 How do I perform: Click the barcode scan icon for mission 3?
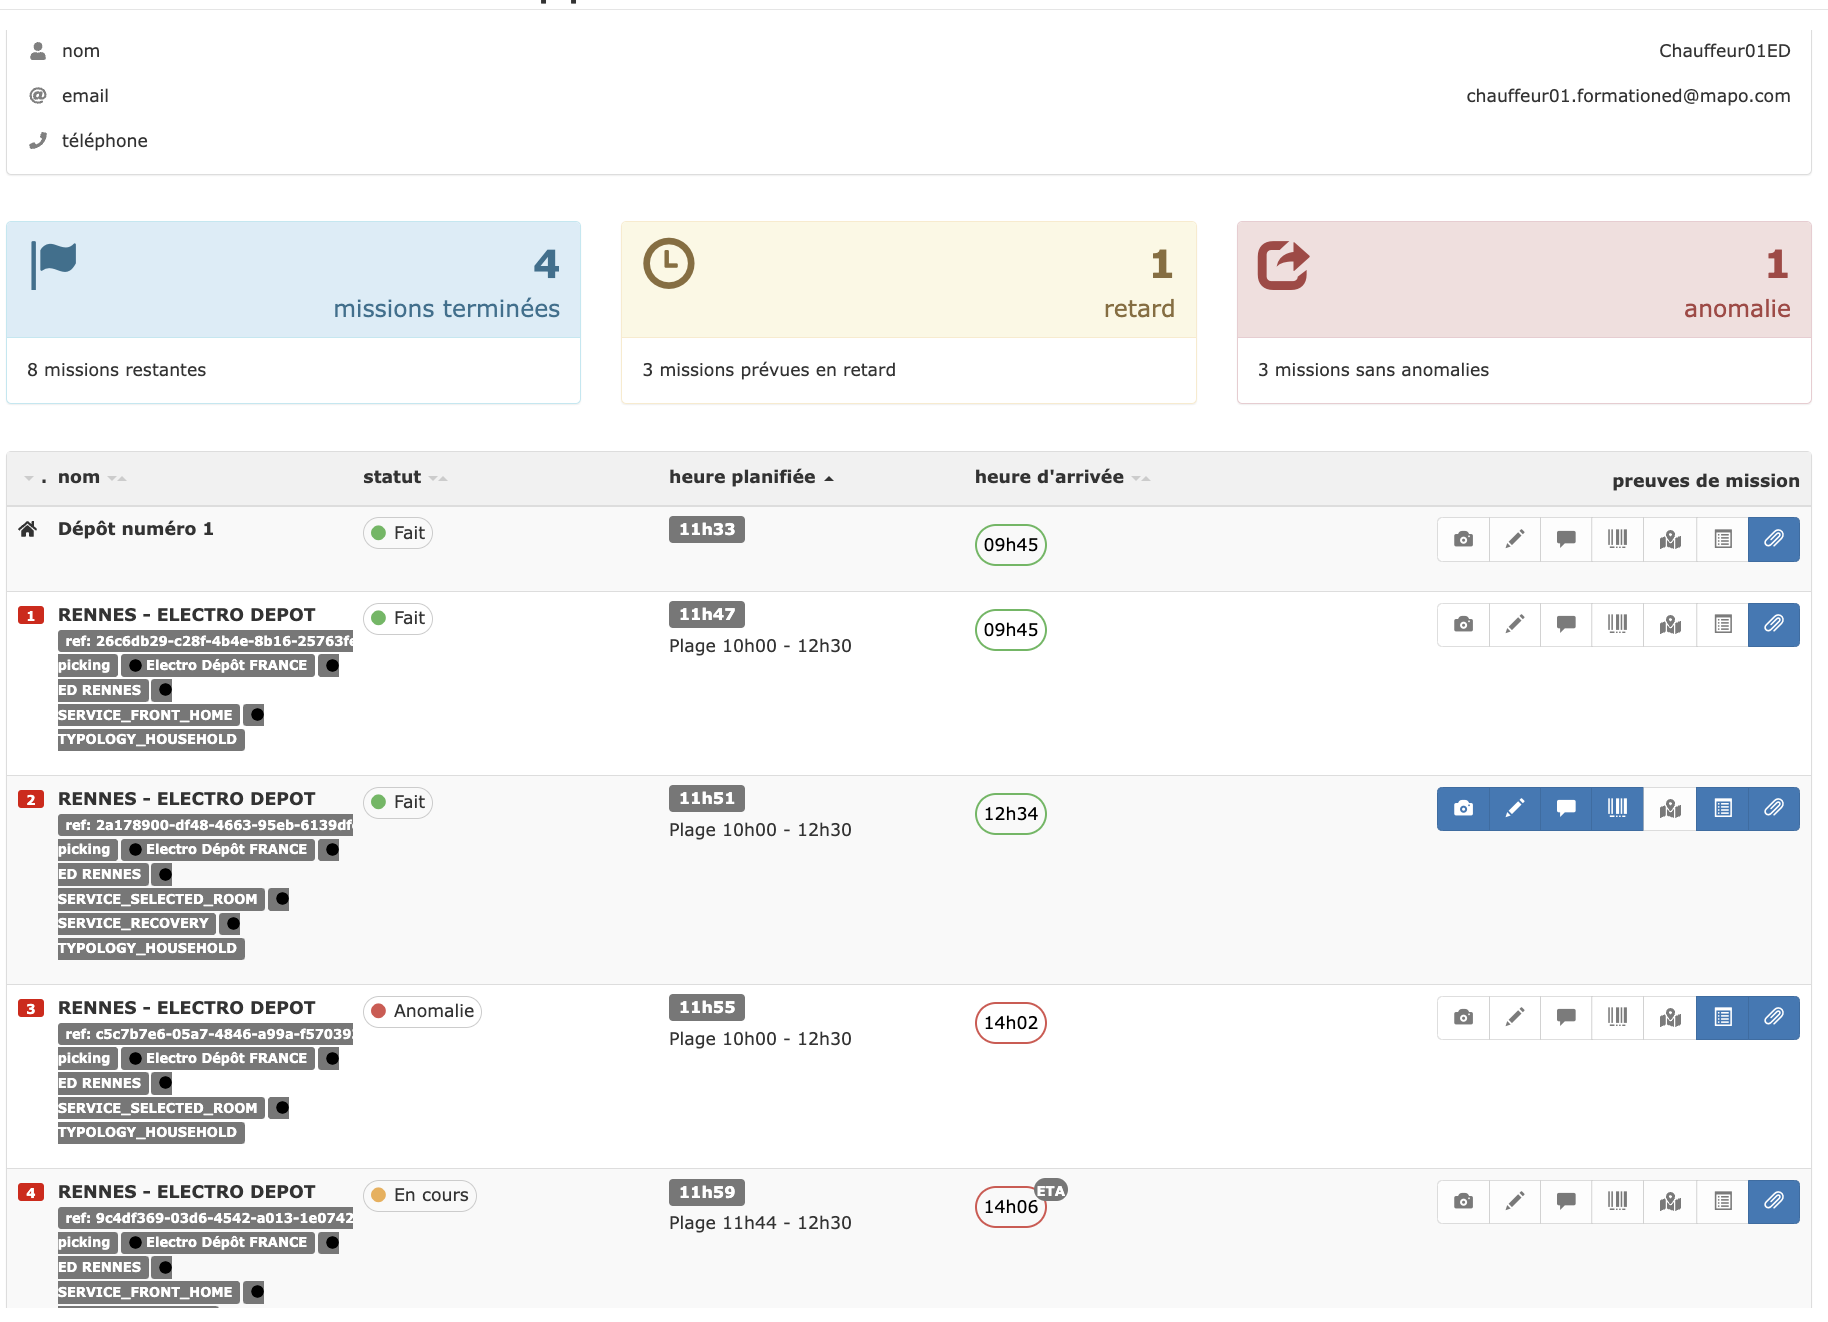[x=1618, y=1017]
